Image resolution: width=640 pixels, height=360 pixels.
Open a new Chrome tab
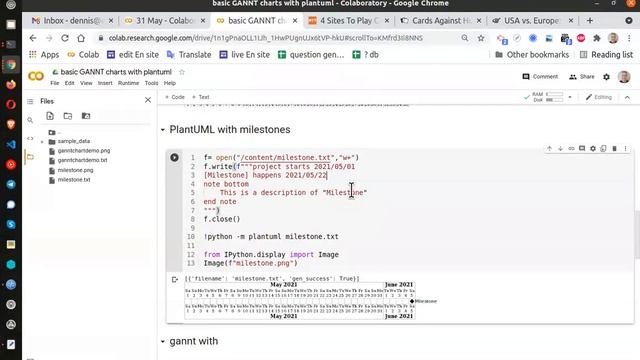coord(590,20)
